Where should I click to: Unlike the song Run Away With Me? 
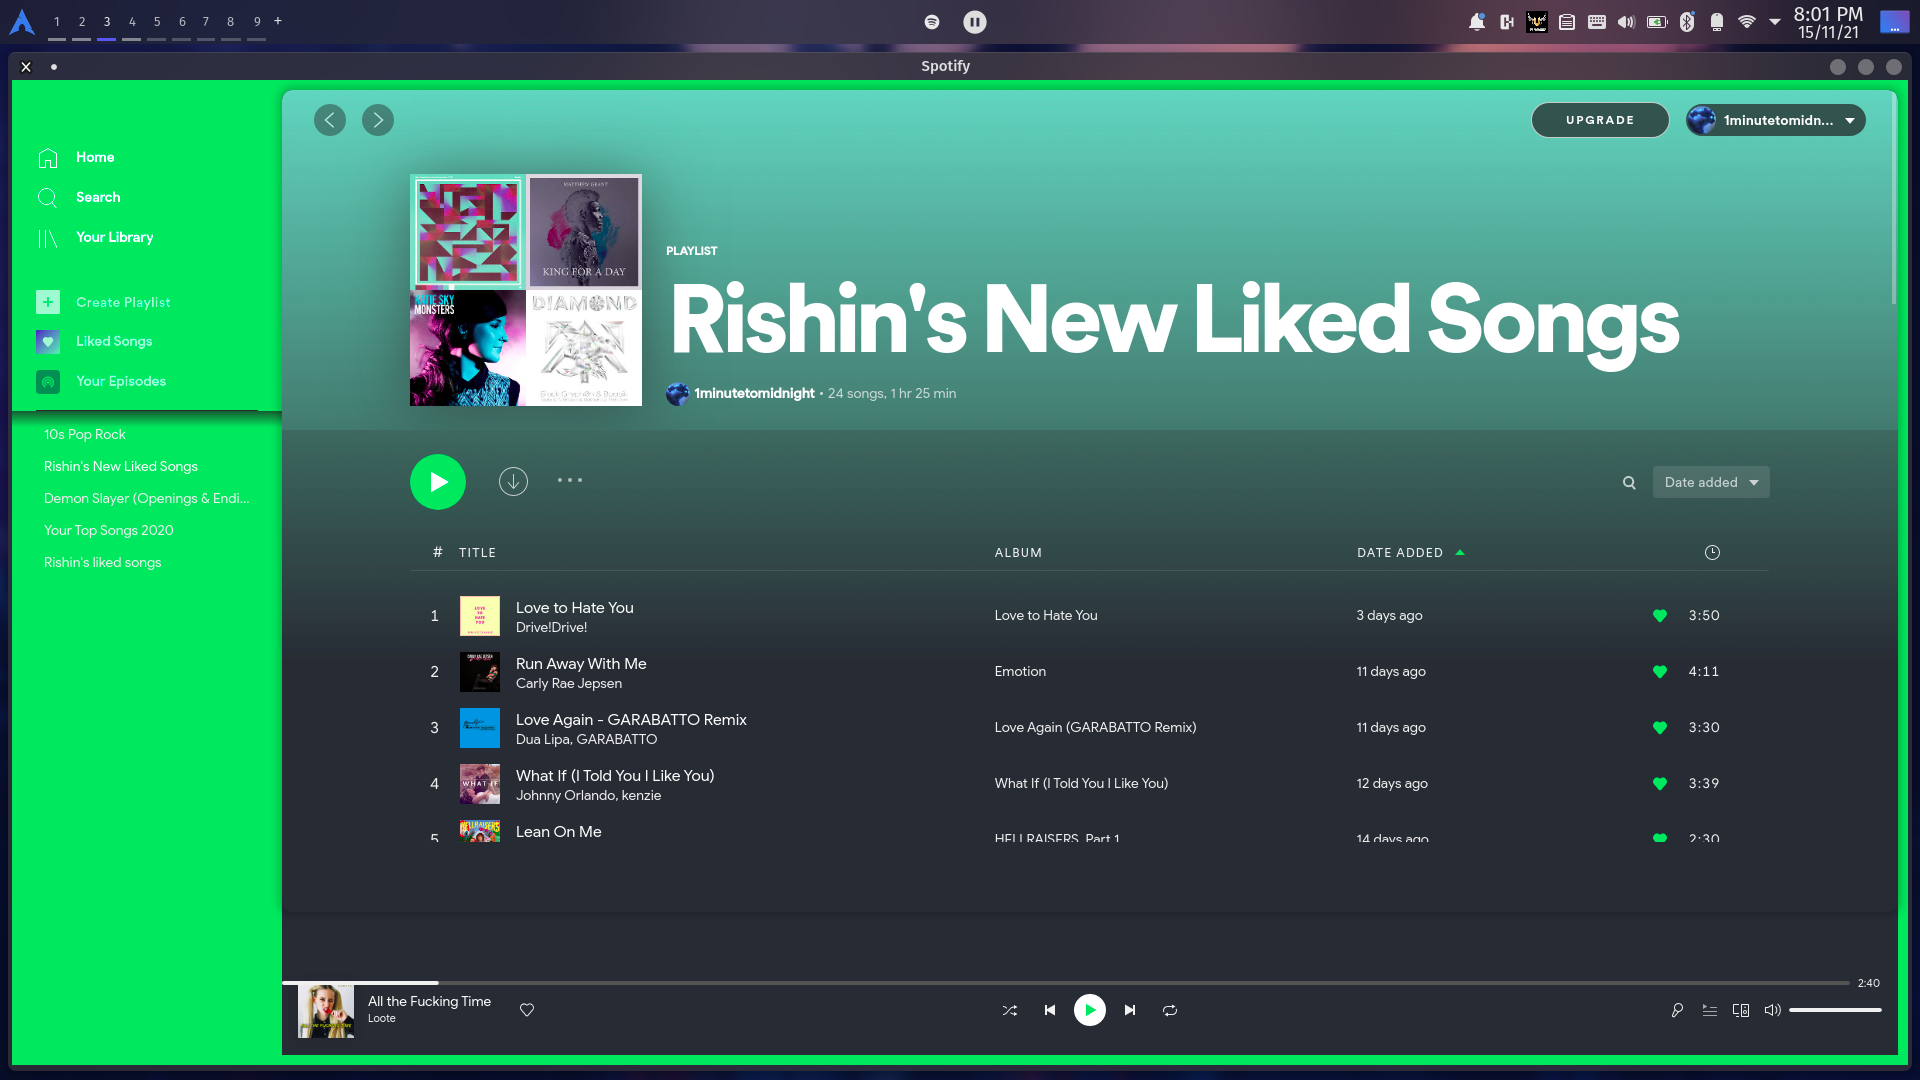pyautogui.click(x=1660, y=672)
